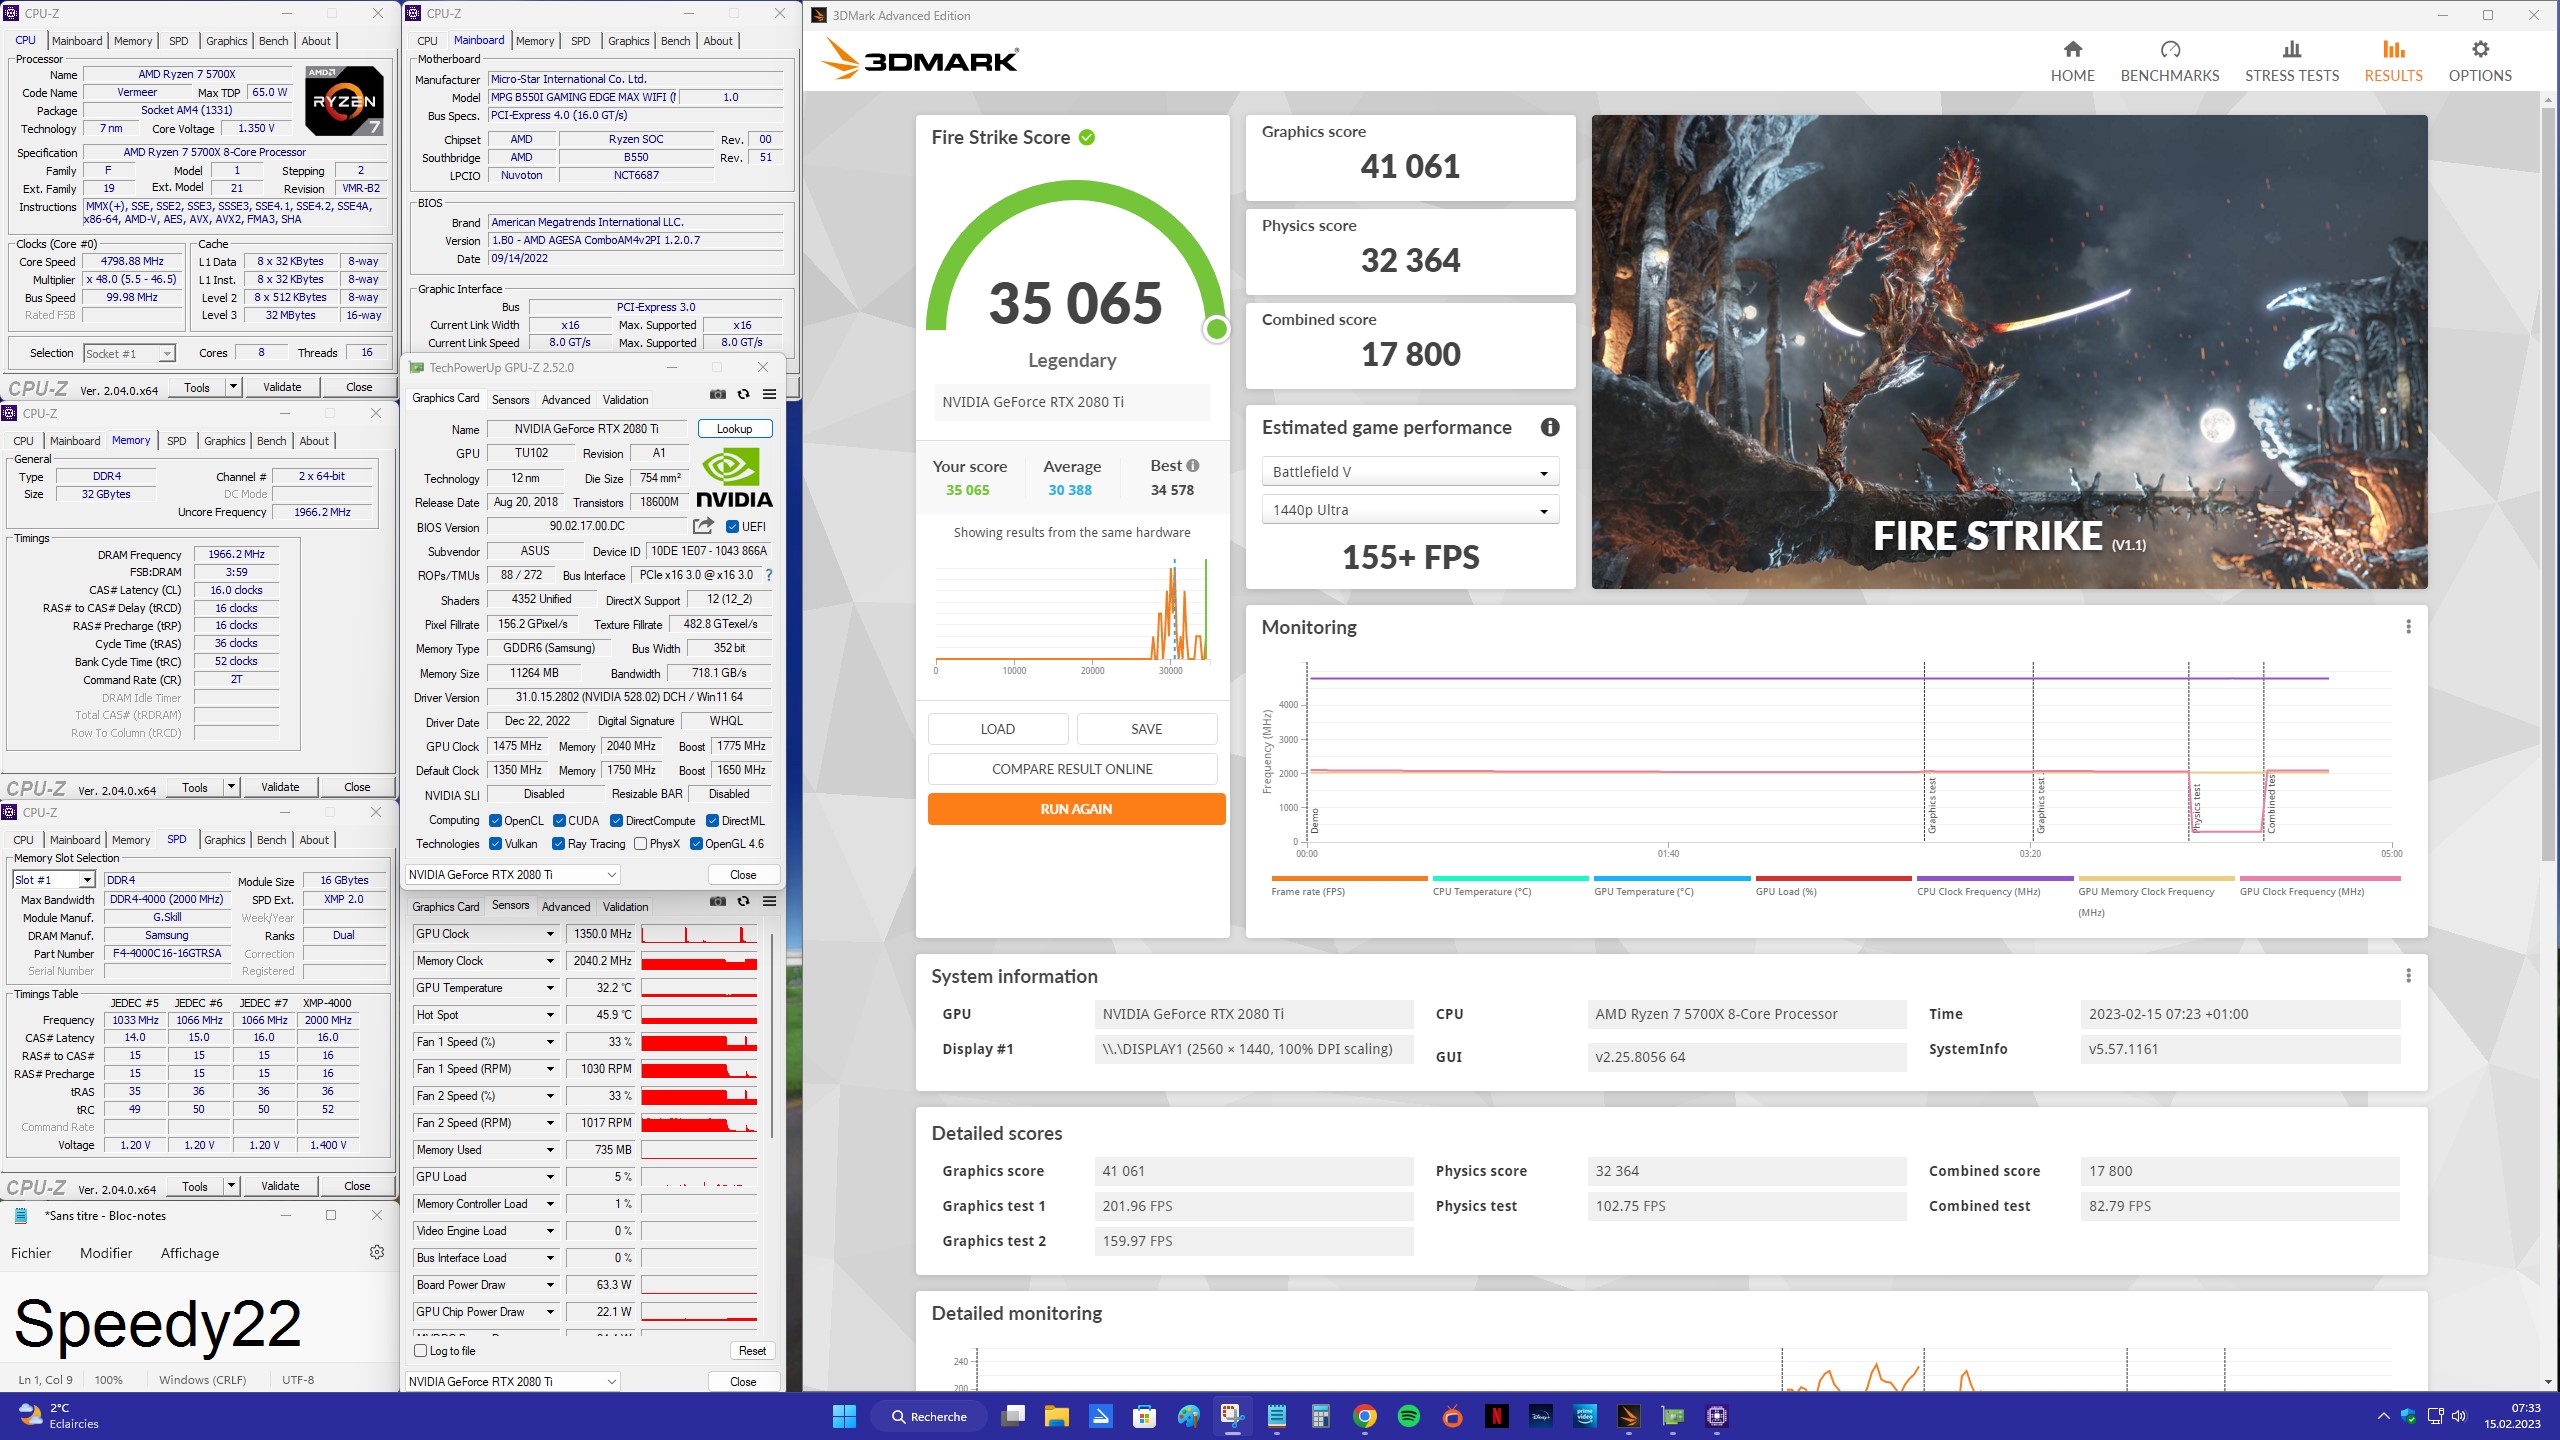Open Windows Start menu
Viewport: 2560px width, 1440px height.
pyautogui.click(x=844, y=1416)
